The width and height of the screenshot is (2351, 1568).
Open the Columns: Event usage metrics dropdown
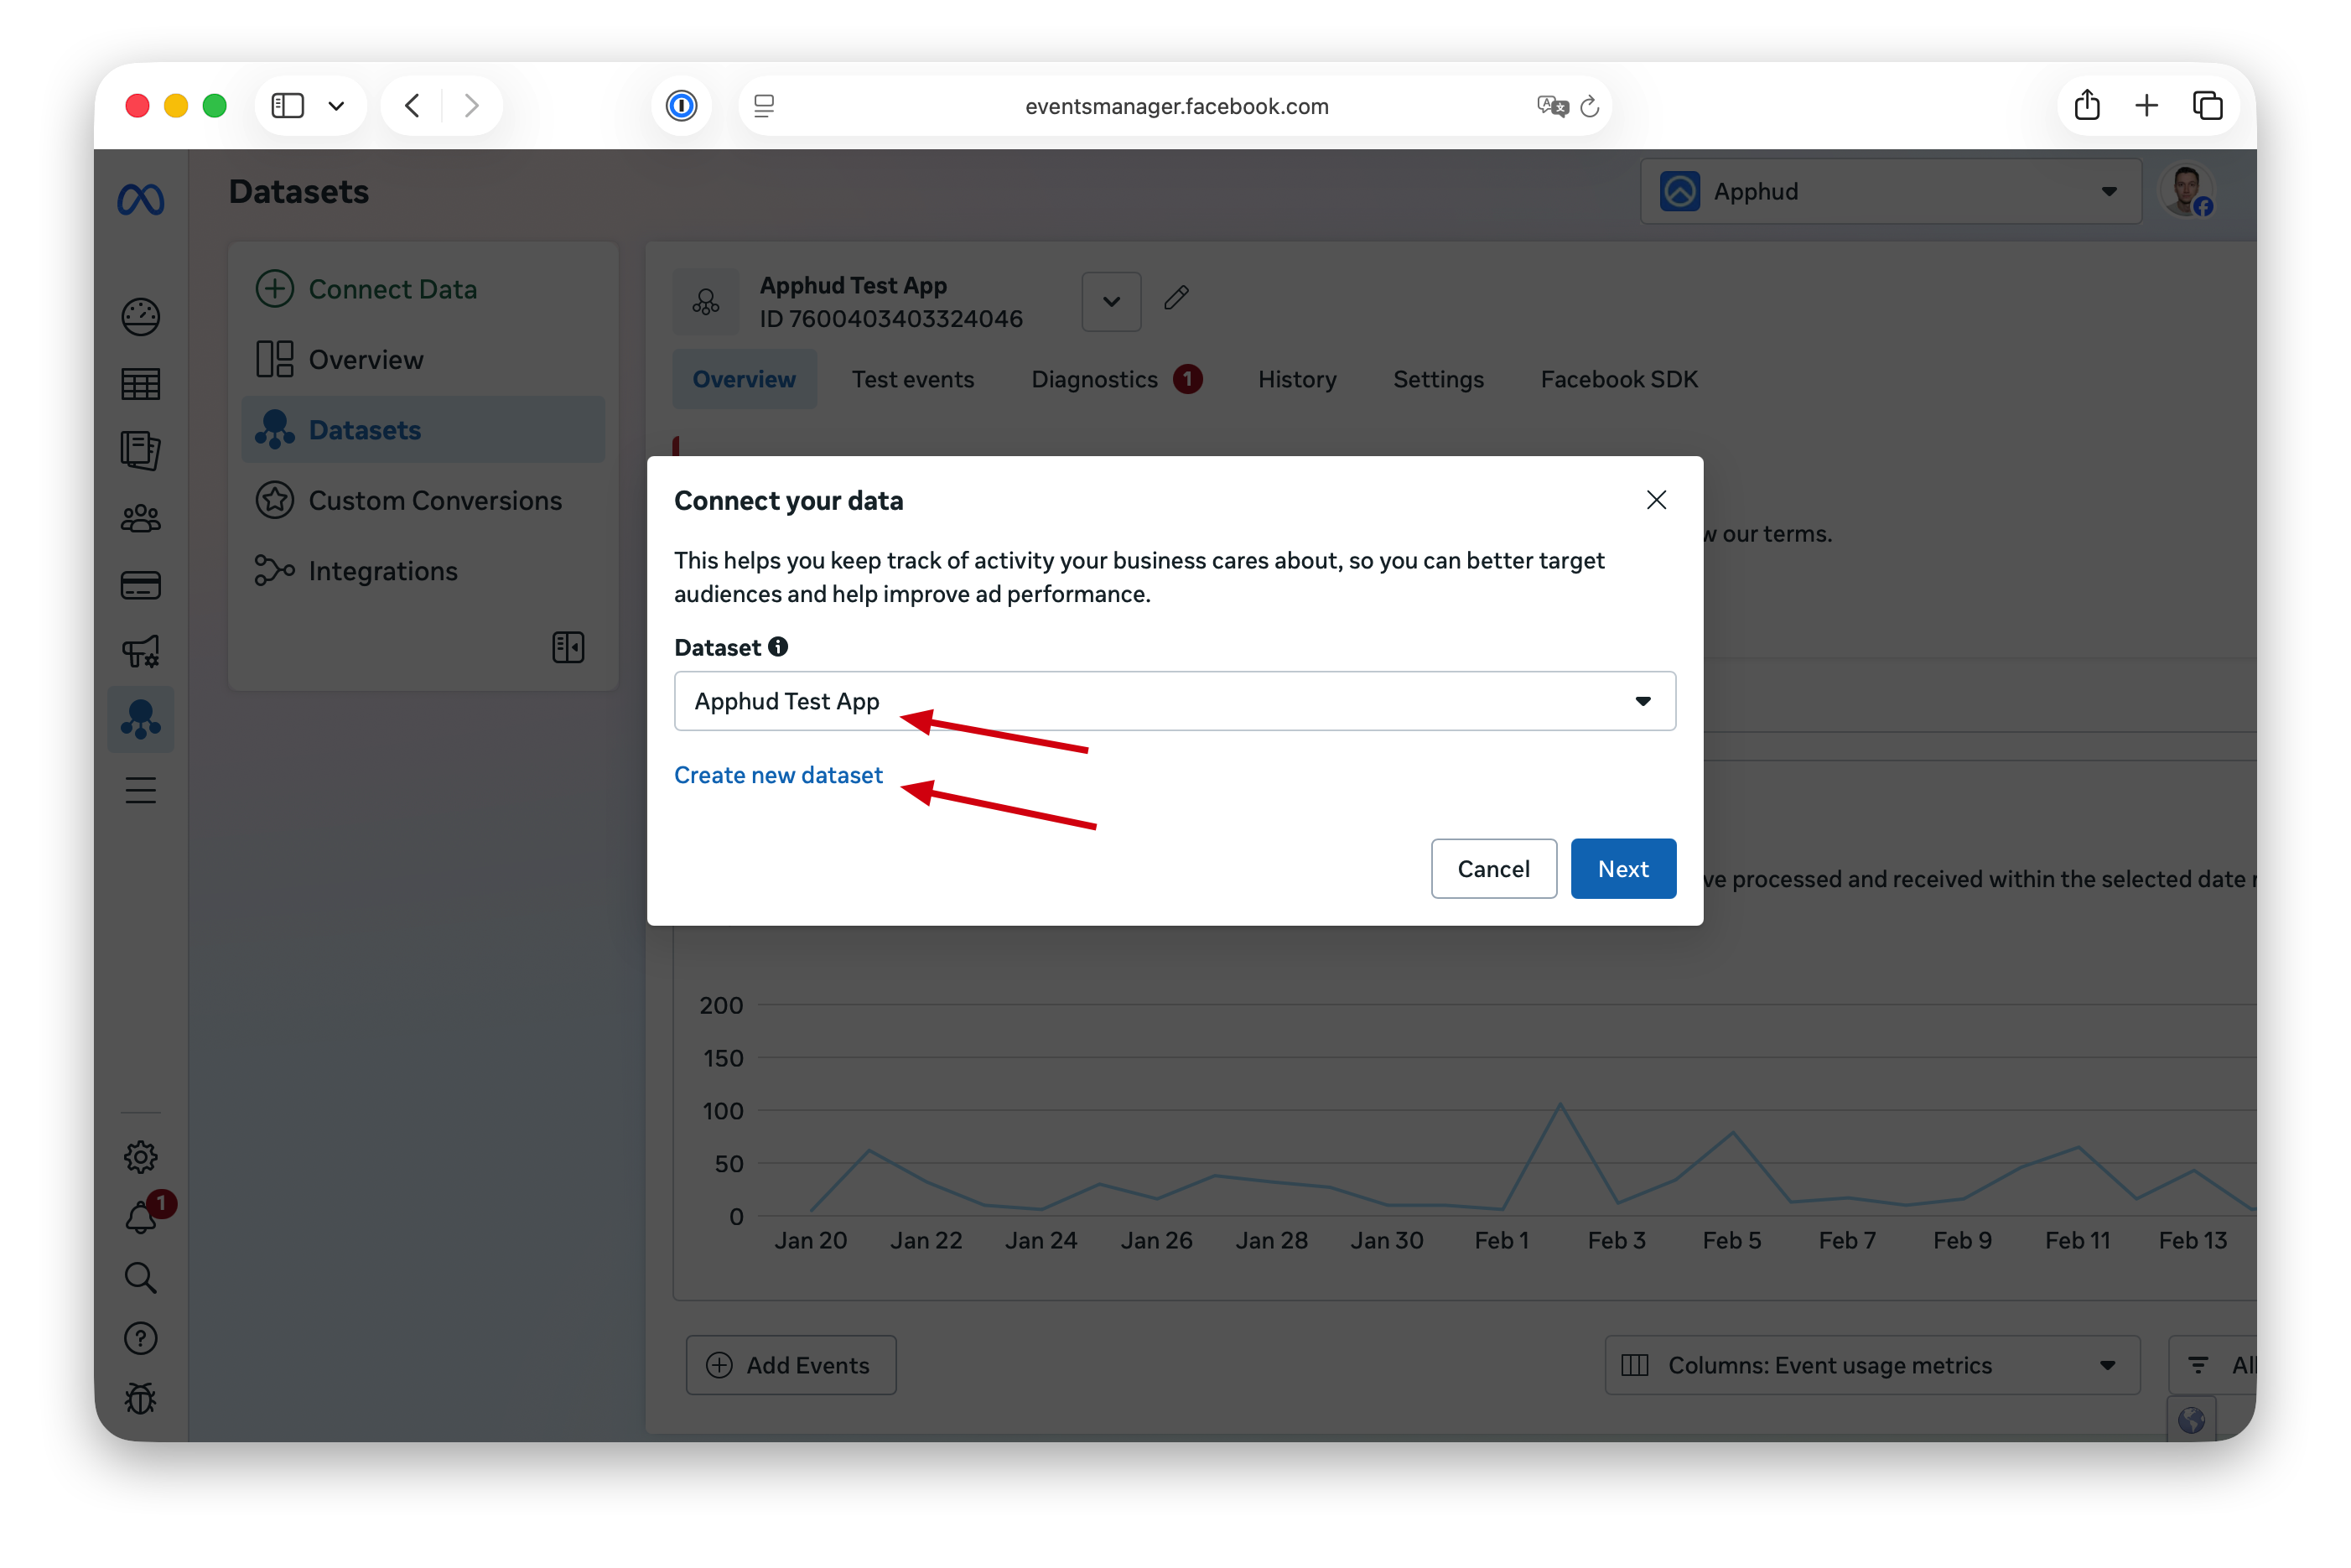[1871, 1365]
